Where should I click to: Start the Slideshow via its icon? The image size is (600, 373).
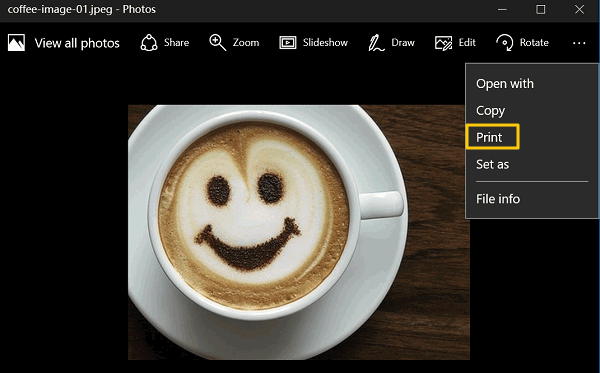(288, 42)
